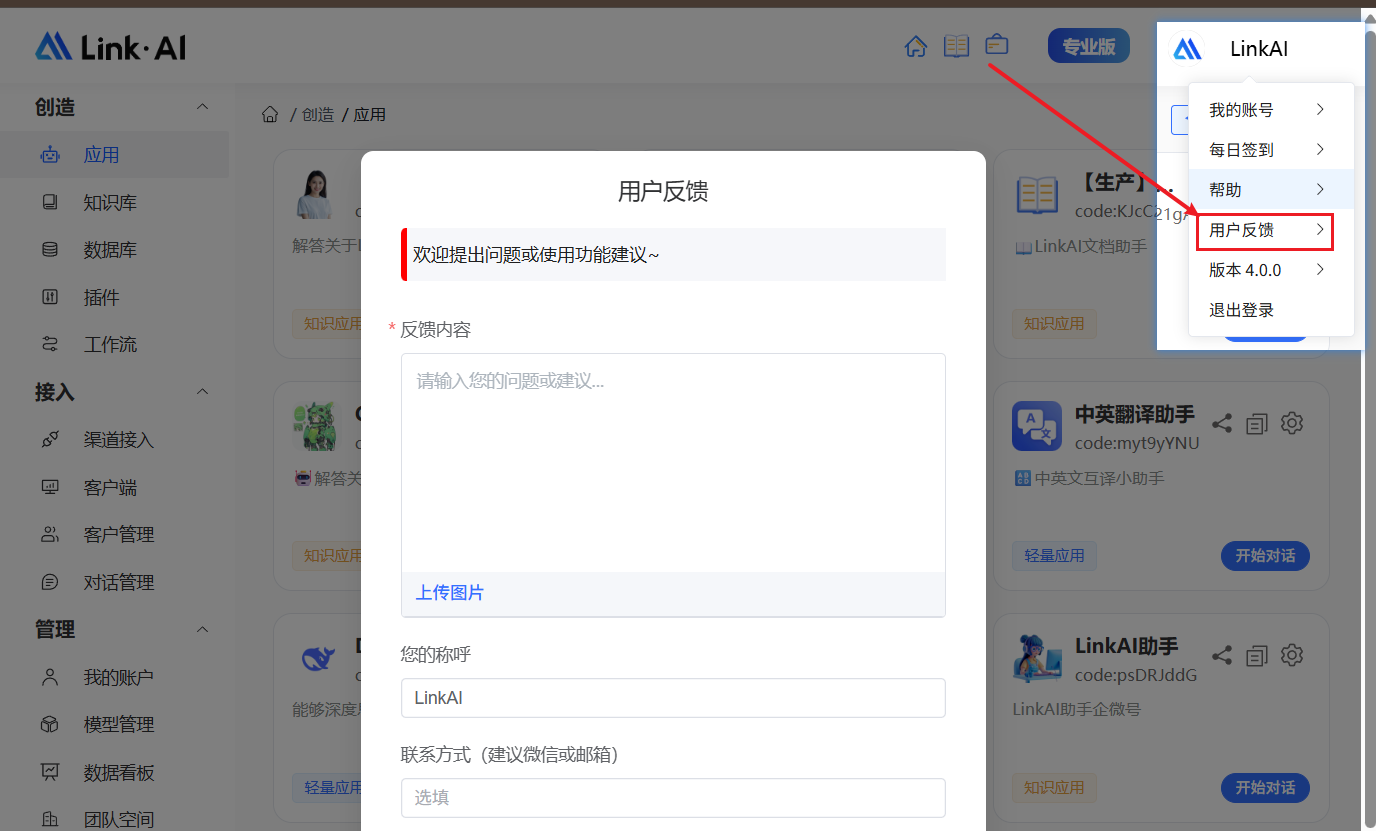
Task: Open 每日签到 from the account menu
Action: tap(1265, 150)
